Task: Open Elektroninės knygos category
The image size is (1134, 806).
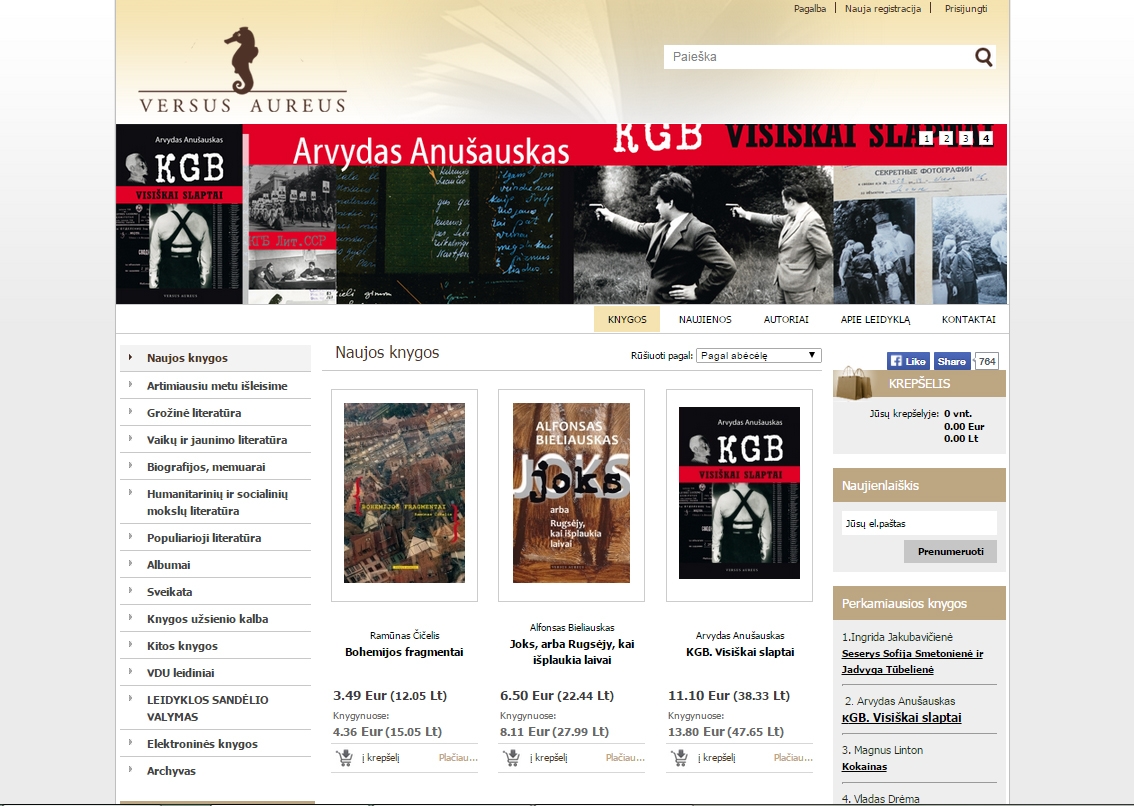Action: pos(202,744)
